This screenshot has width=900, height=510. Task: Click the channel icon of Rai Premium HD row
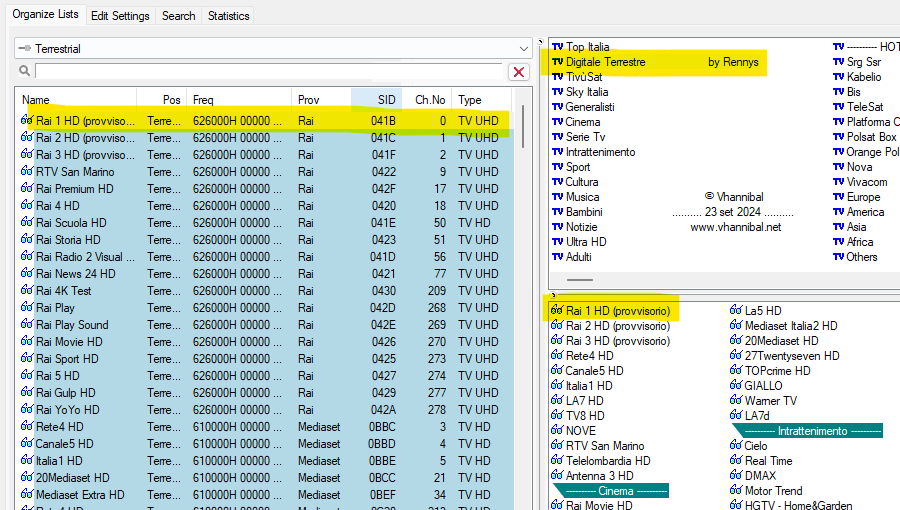(27, 188)
